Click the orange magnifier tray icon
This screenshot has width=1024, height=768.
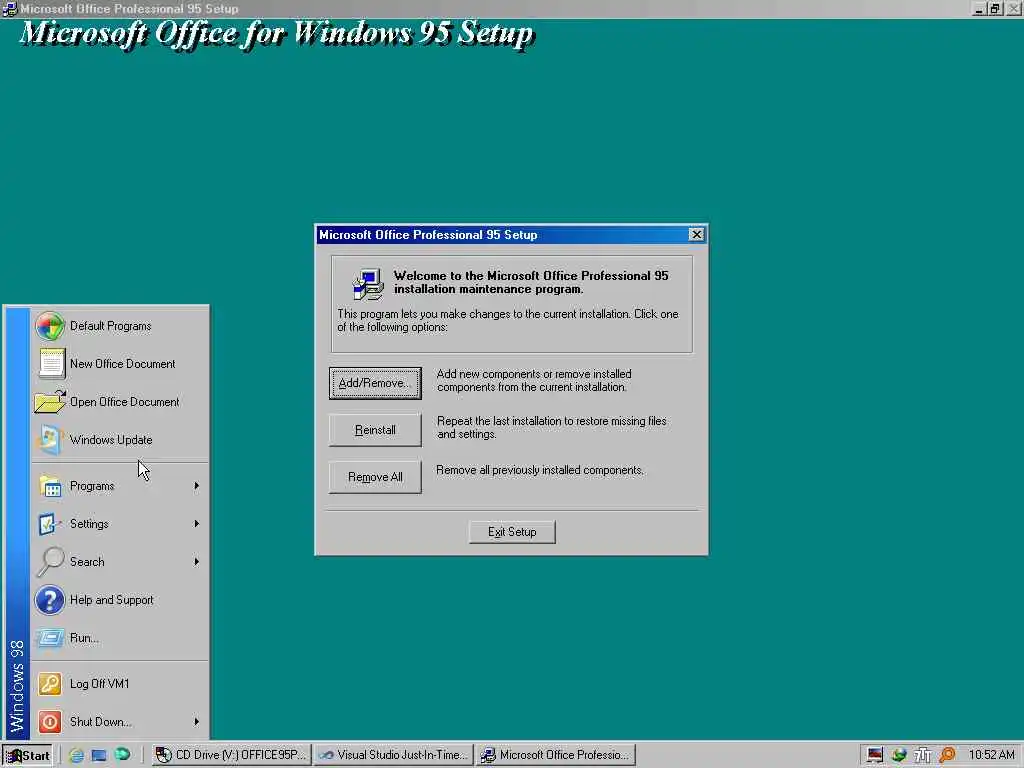coord(947,756)
